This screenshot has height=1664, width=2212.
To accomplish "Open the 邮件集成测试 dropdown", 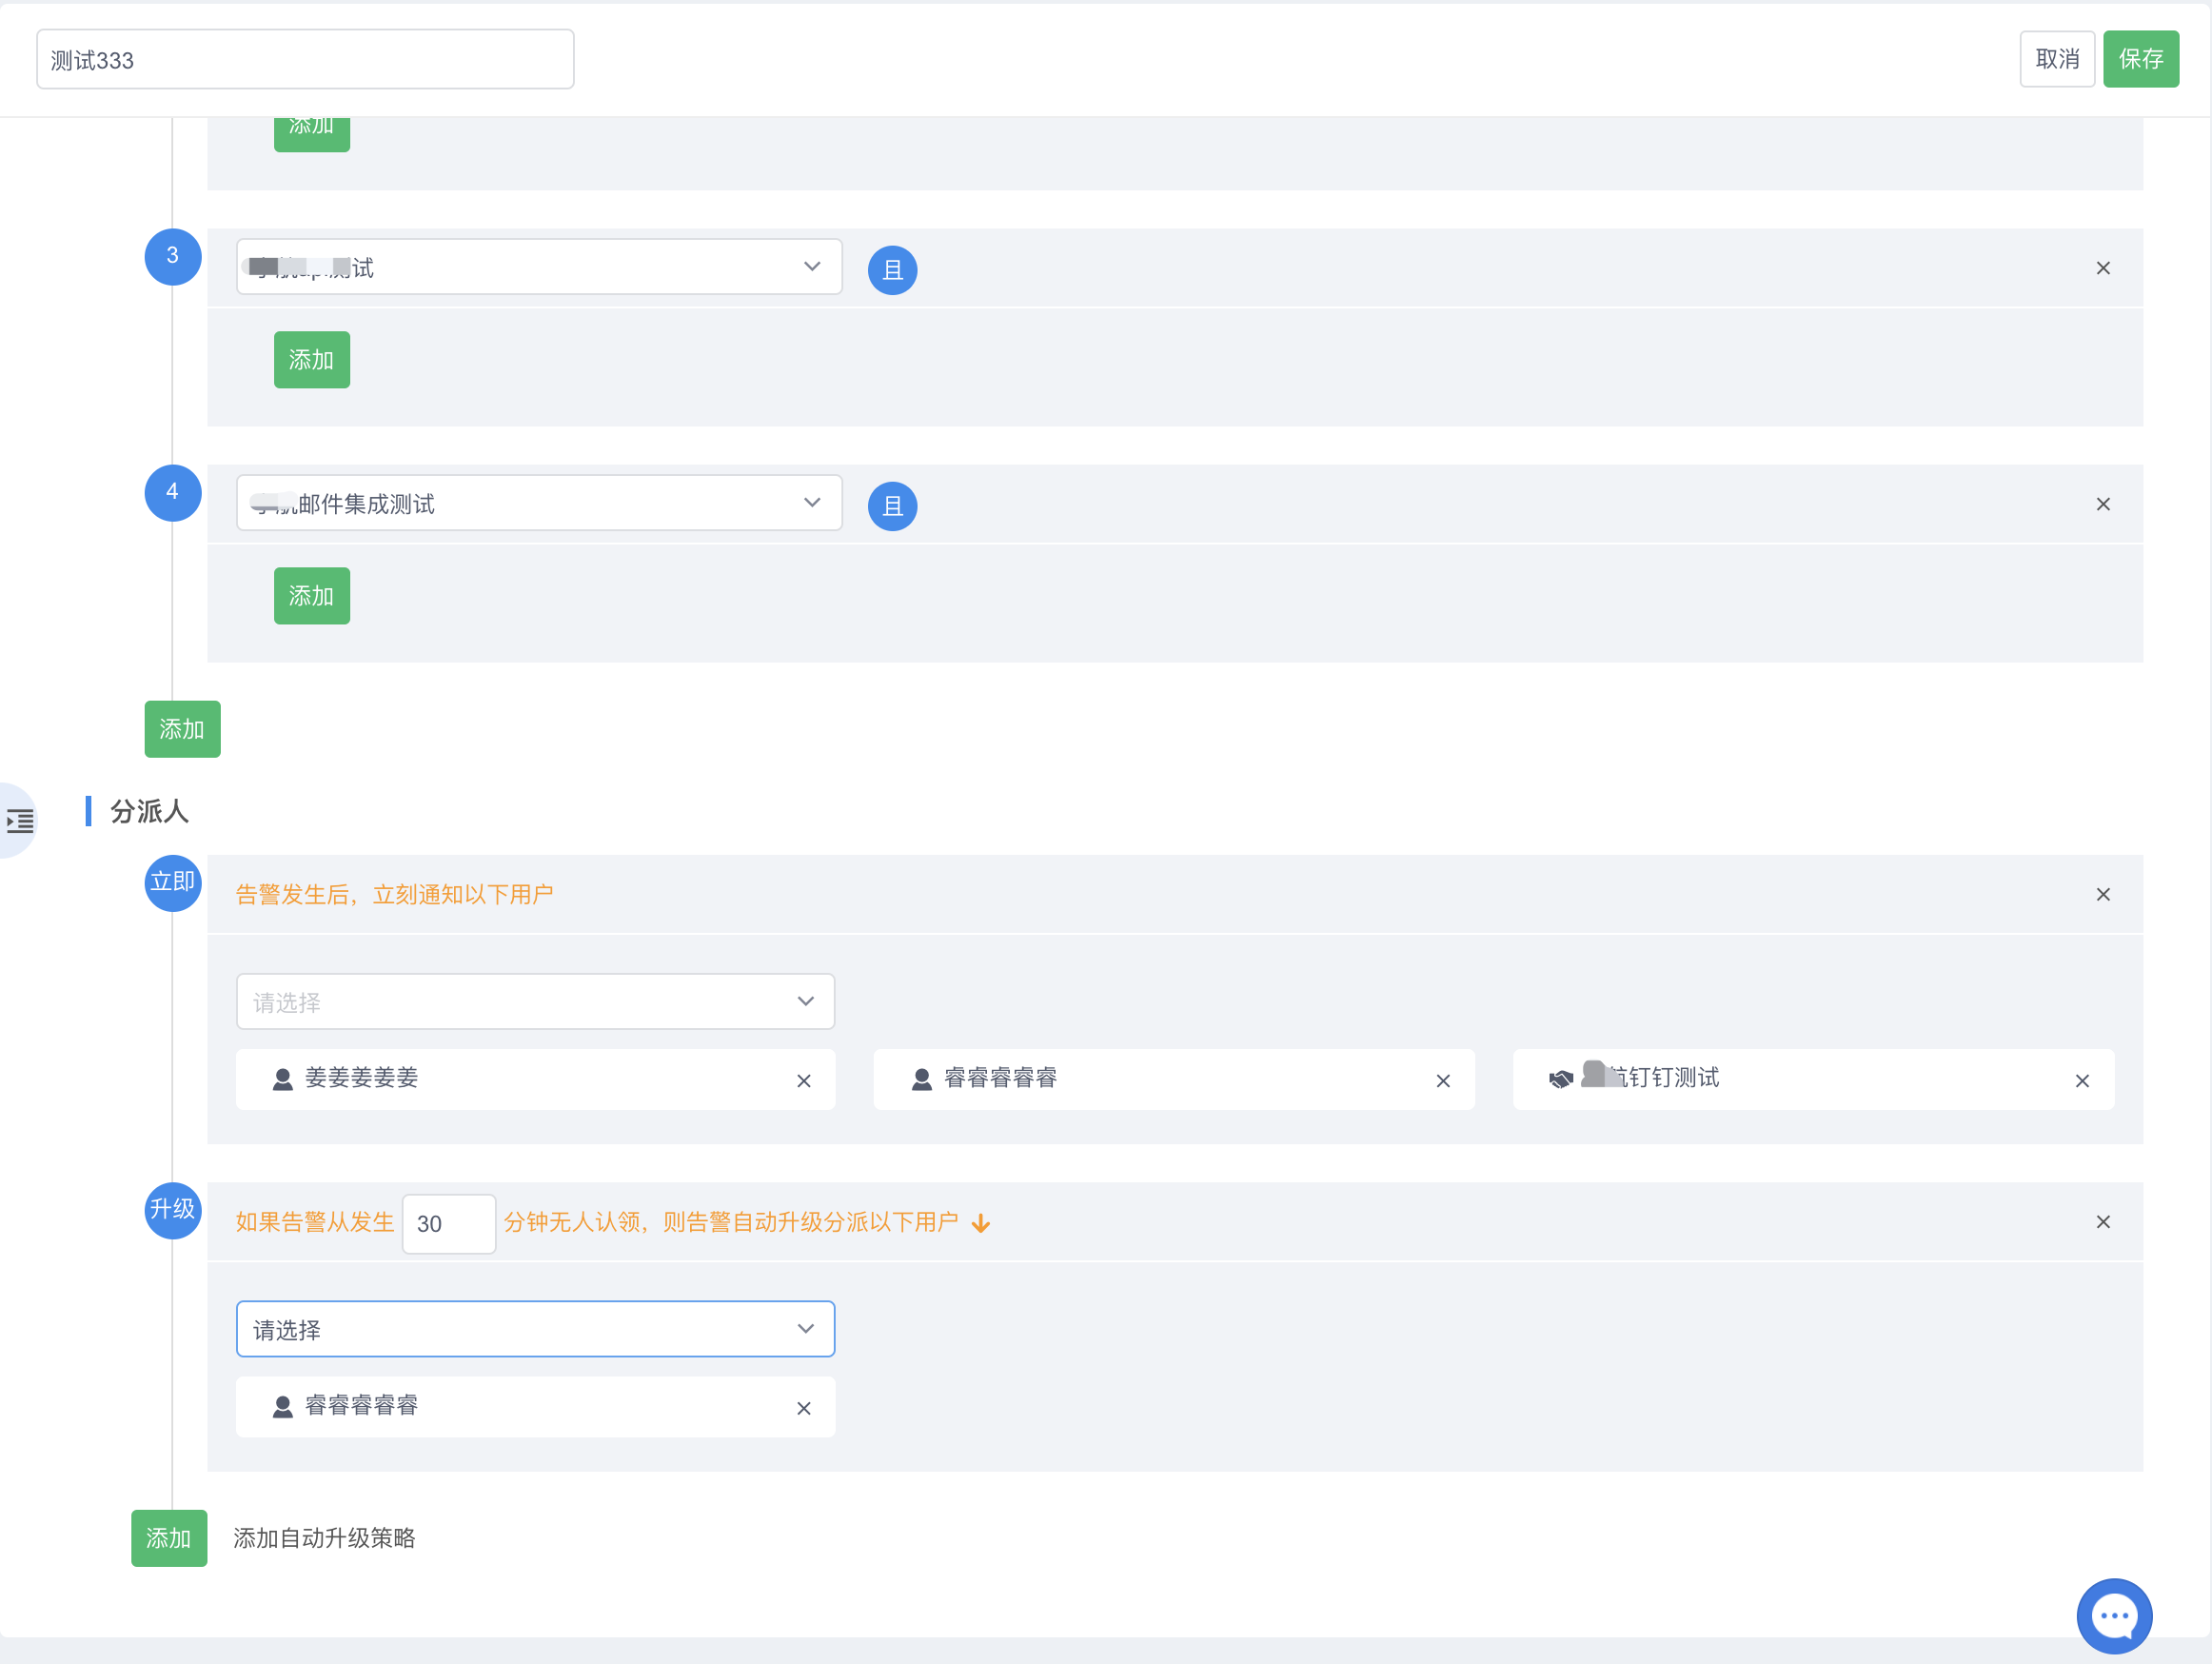I will click(x=538, y=503).
